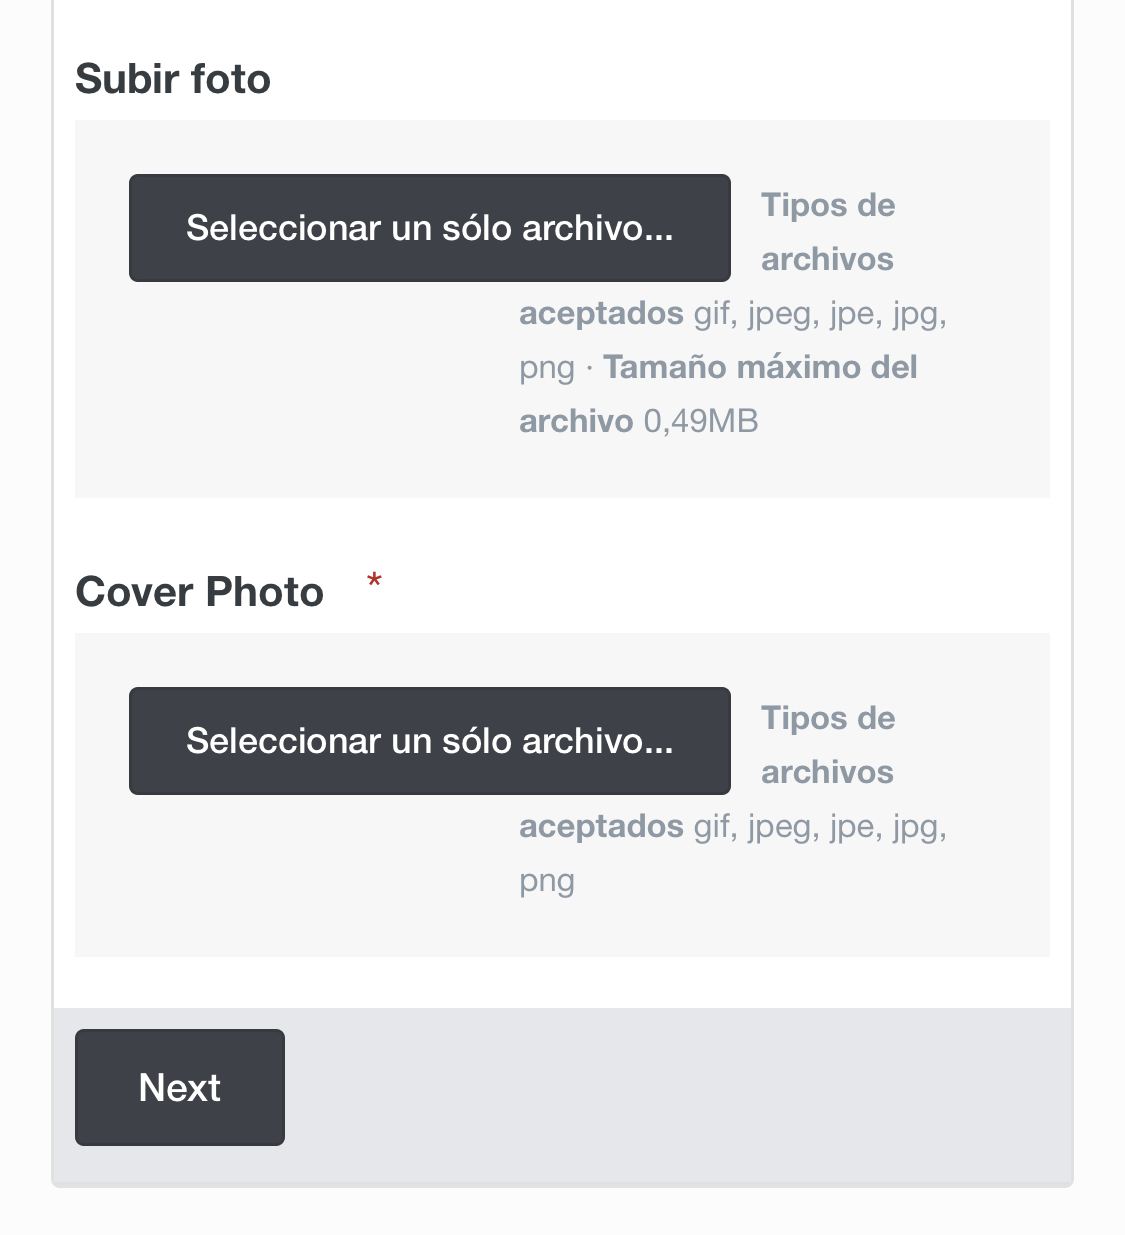Click the "Cover Photo" field label
Viewport: 1125px width, 1235px height.
pos(200,592)
